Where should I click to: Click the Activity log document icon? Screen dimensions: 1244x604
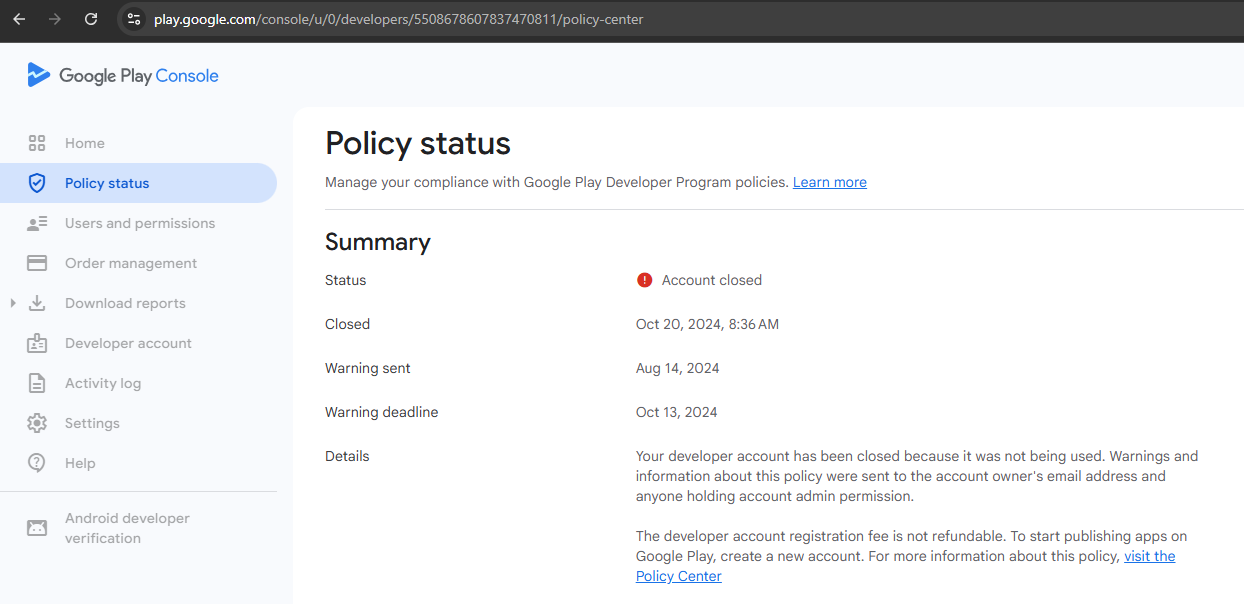click(x=37, y=383)
